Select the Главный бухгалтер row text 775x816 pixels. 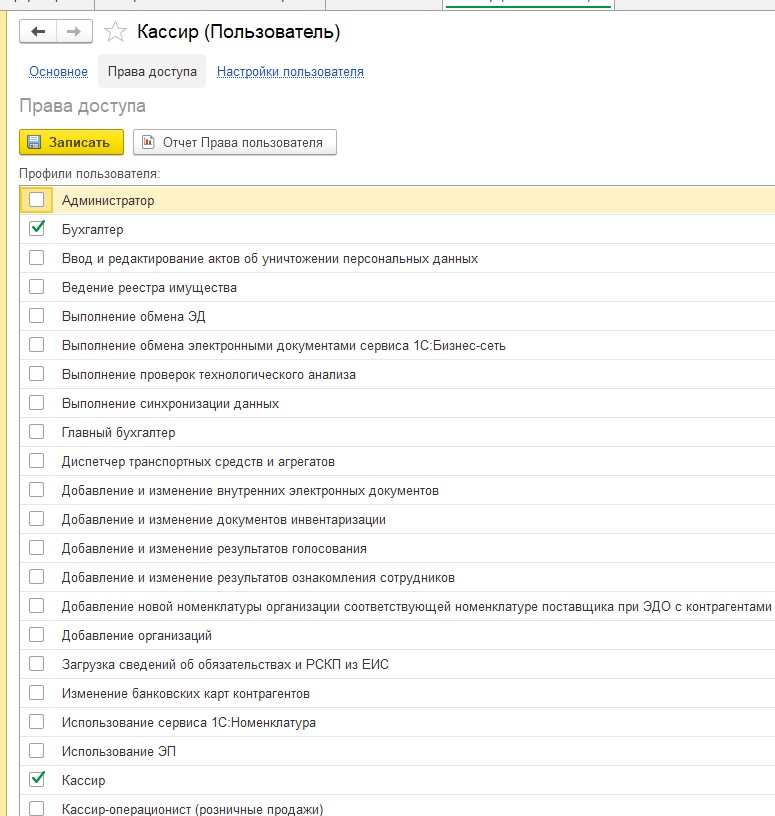coord(118,432)
